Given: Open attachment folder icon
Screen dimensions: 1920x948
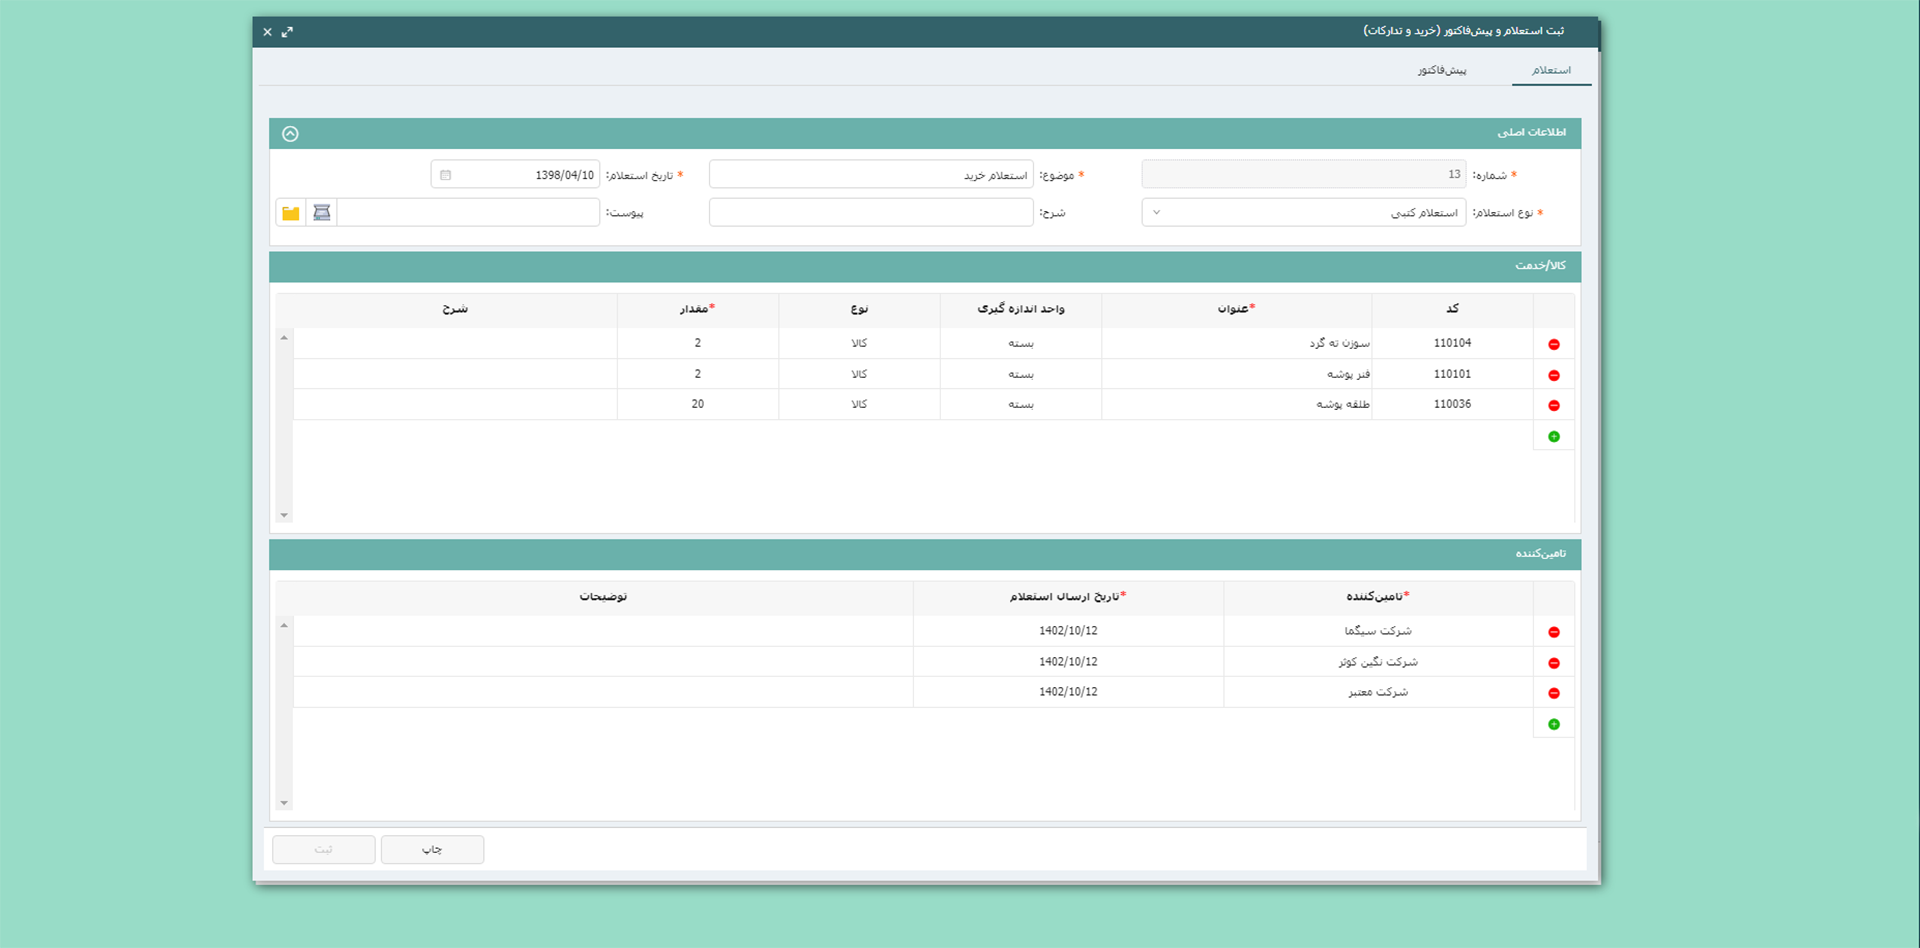Looking at the screenshot, I should 291,213.
